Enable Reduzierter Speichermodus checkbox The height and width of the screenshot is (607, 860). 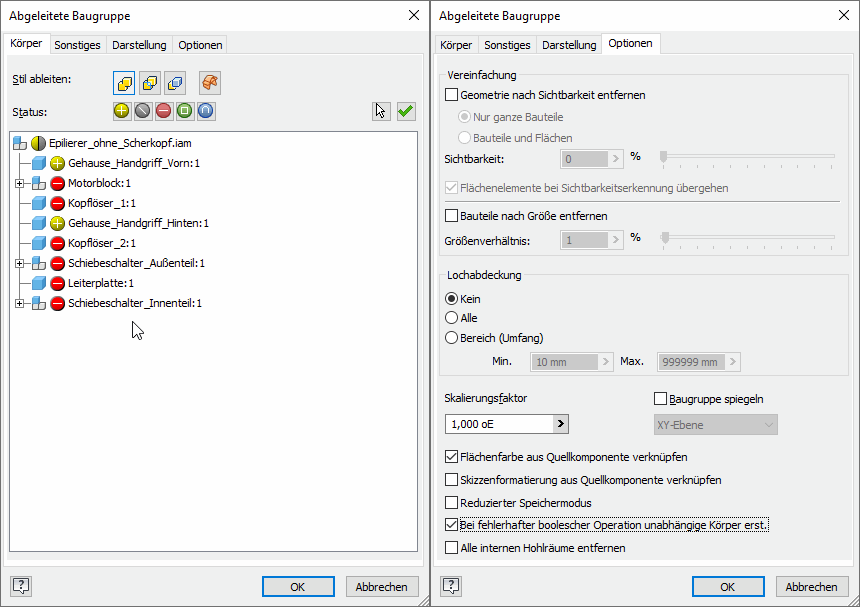coord(451,502)
